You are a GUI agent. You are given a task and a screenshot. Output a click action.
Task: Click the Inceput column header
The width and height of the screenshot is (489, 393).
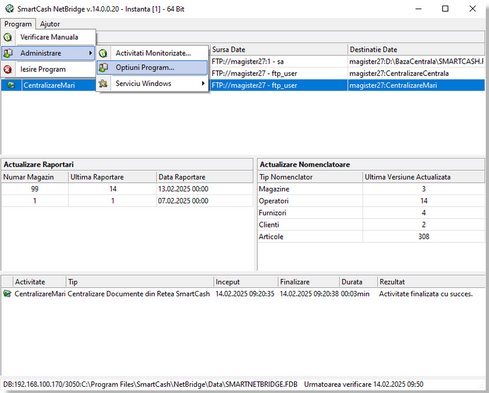click(x=246, y=282)
